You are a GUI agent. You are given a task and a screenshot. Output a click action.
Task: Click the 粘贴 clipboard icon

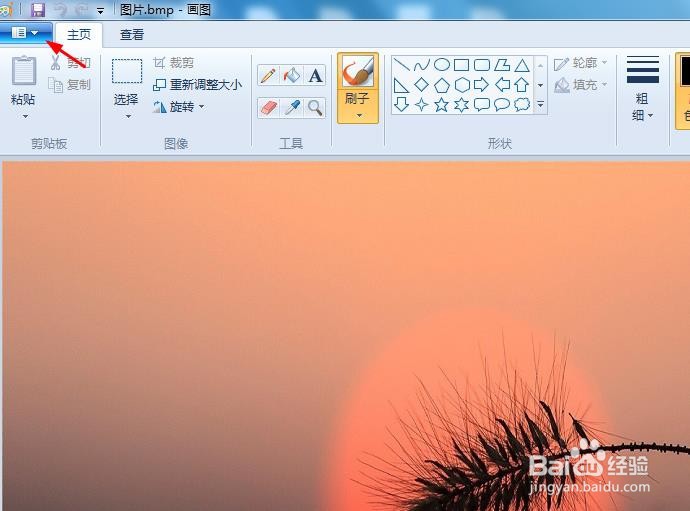click(x=24, y=70)
